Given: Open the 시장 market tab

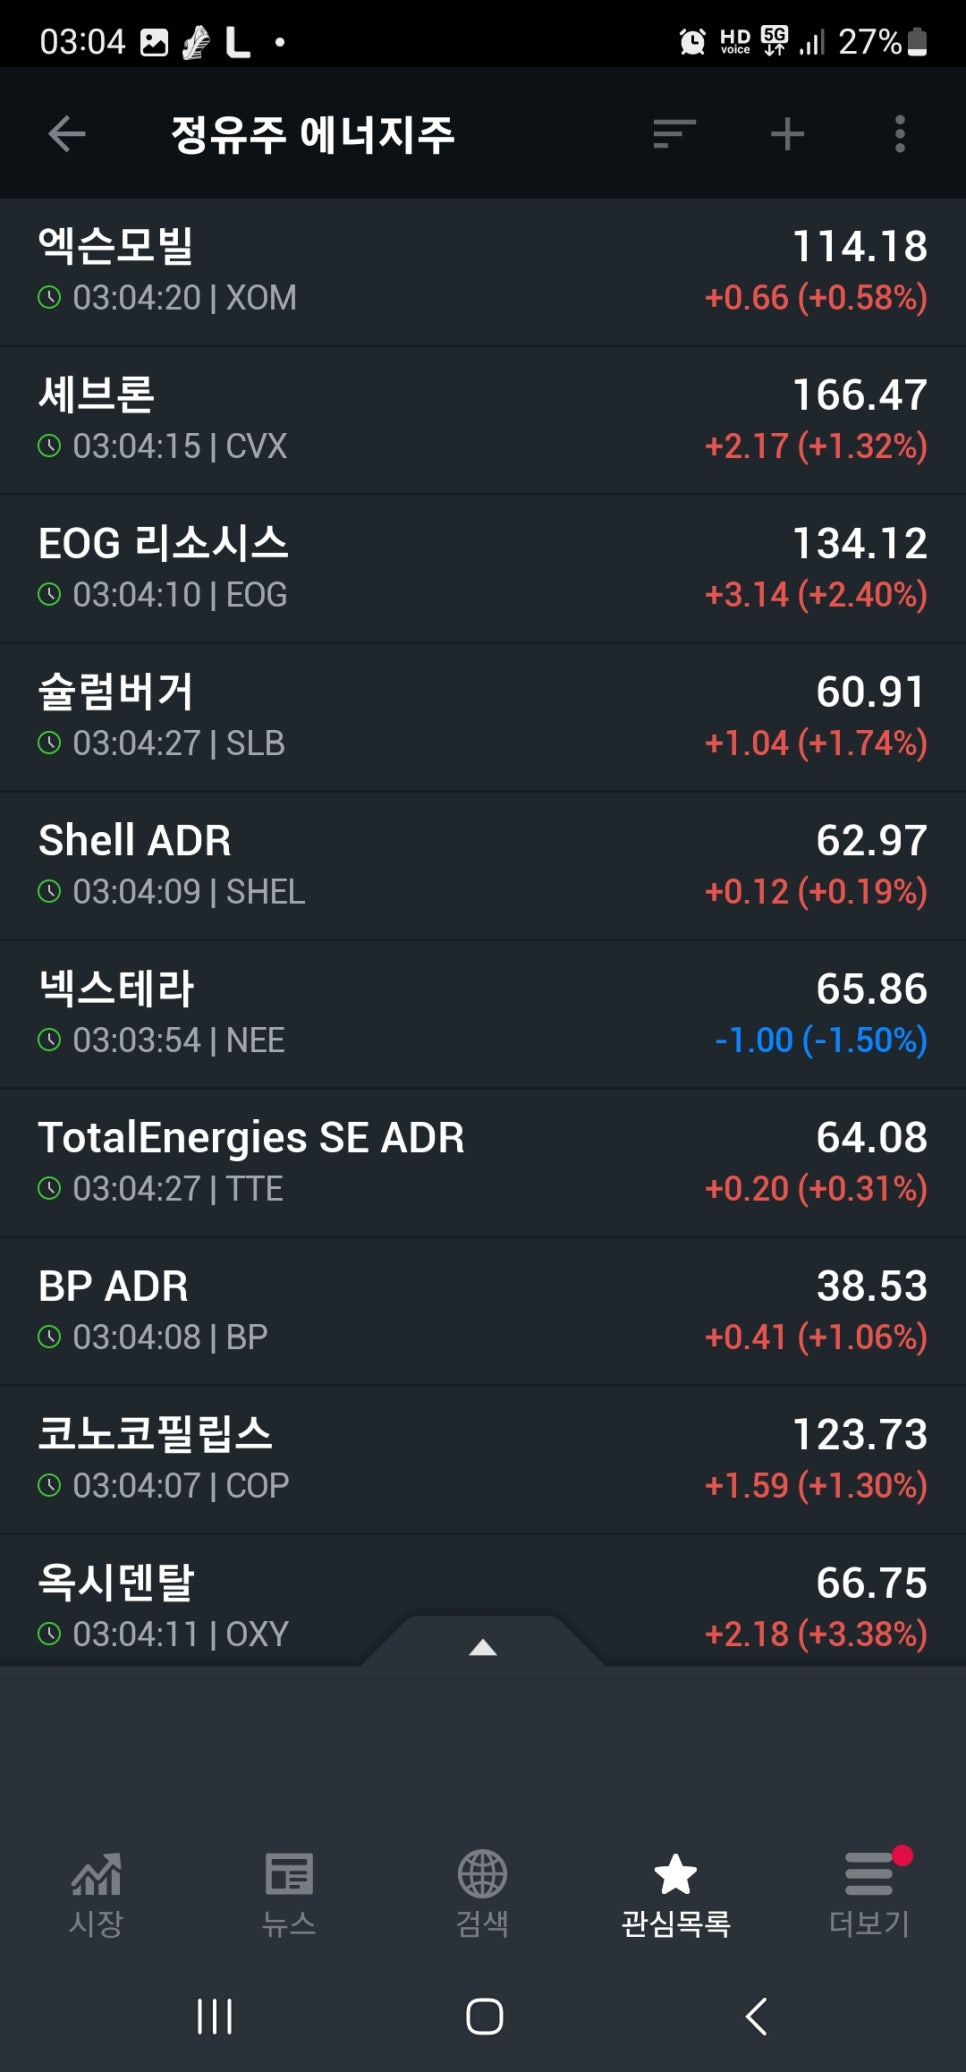Looking at the screenshot, I should pyautogui.click(x=96, y=1894).
